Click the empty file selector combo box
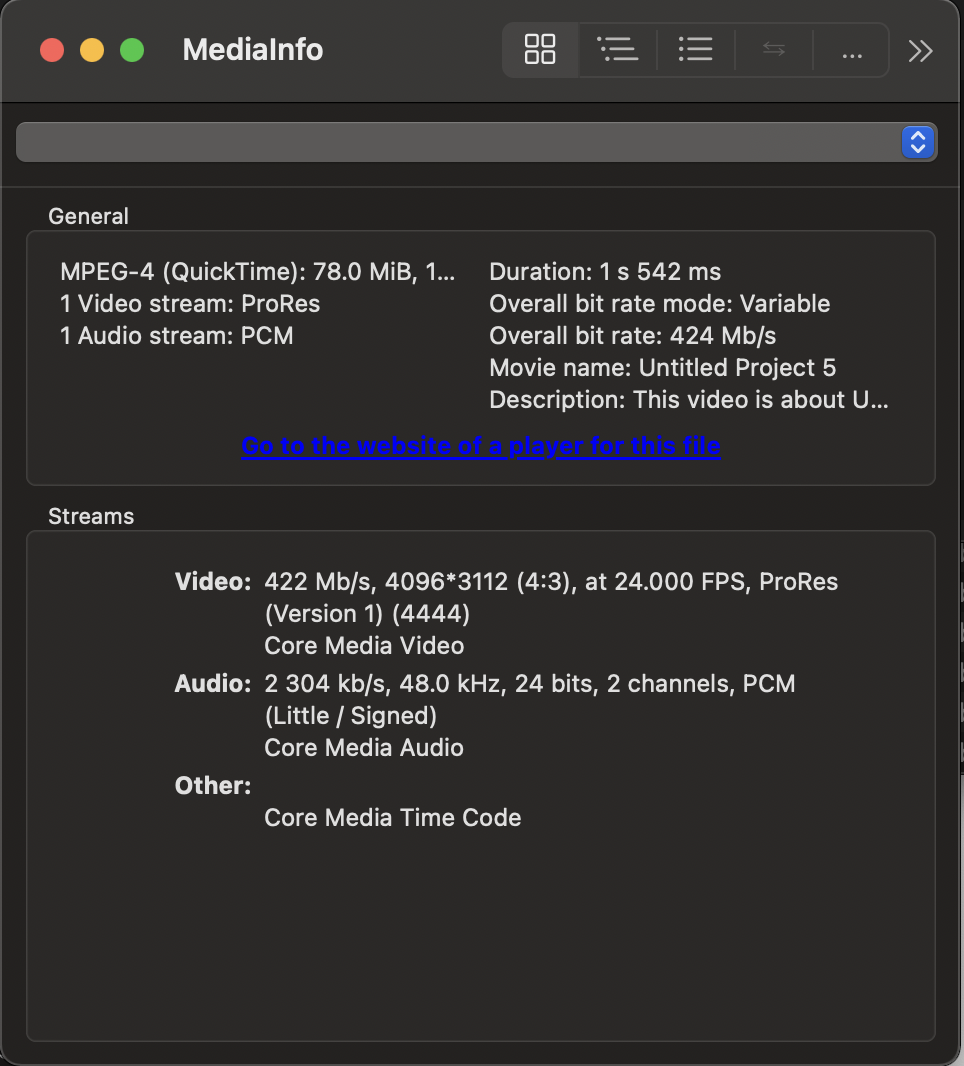Viewport: 964px width, 1066px height. point(477,142)
